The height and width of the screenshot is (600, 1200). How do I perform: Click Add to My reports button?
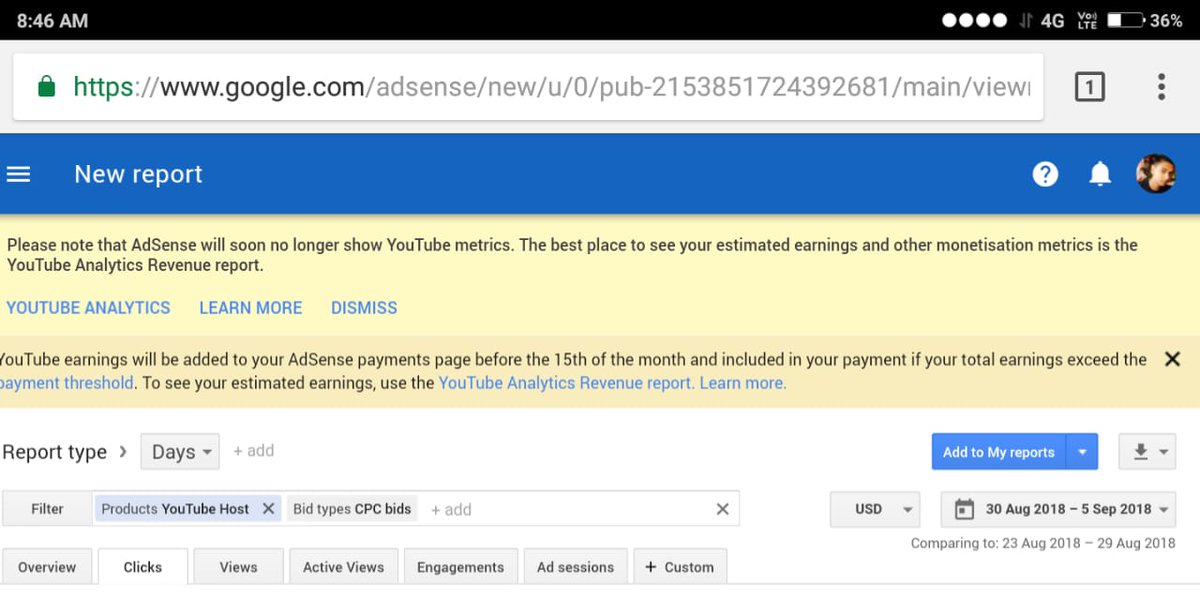point(999,452)
